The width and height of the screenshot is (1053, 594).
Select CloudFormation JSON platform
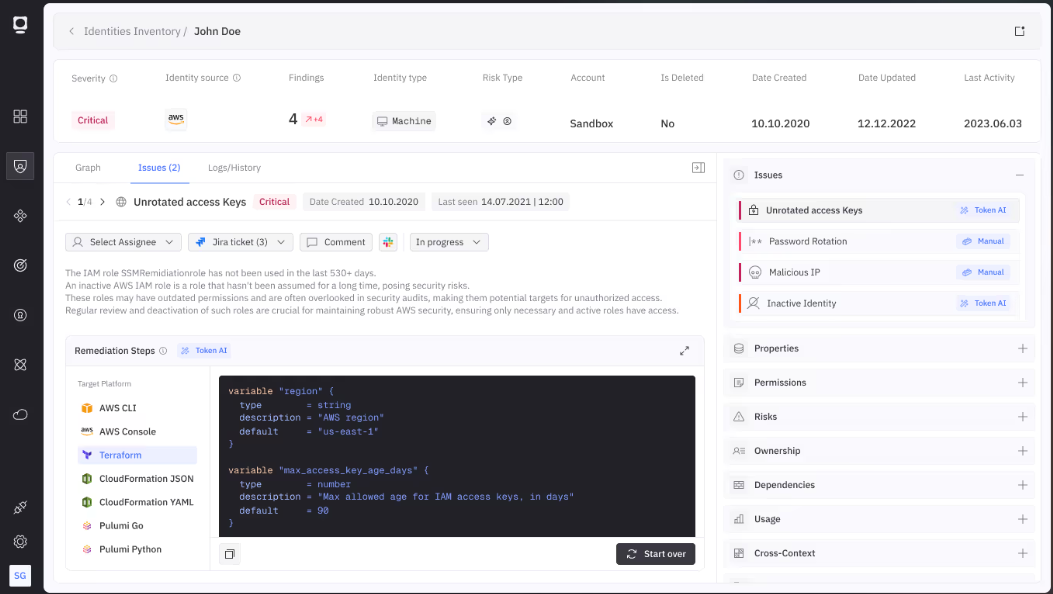coord(137,479)
